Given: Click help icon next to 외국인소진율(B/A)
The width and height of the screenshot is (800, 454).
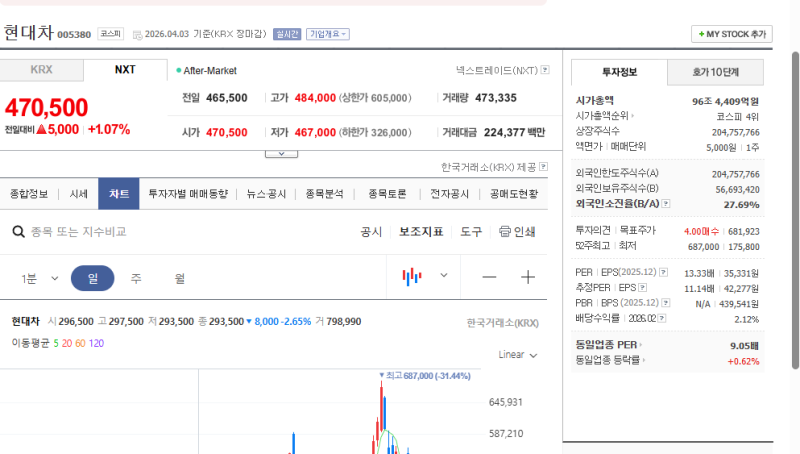Looking at the screenshot, I should coord(666,204).
